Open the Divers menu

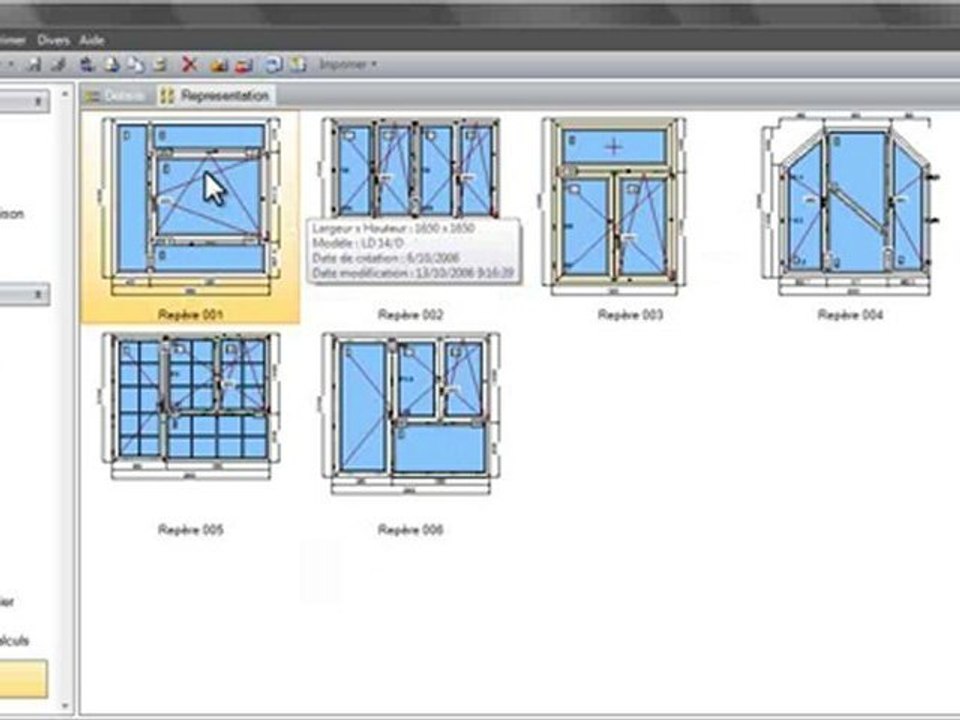point(53,40)
